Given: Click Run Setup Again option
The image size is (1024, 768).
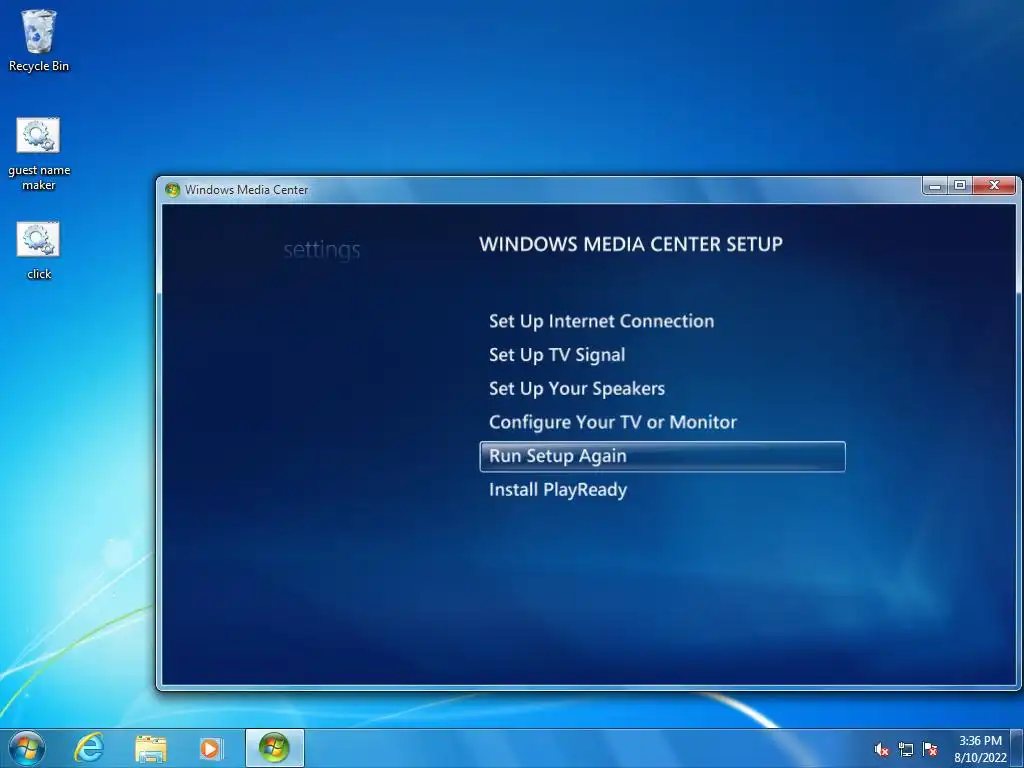Looking at the screenshot, I should (662, 456).
